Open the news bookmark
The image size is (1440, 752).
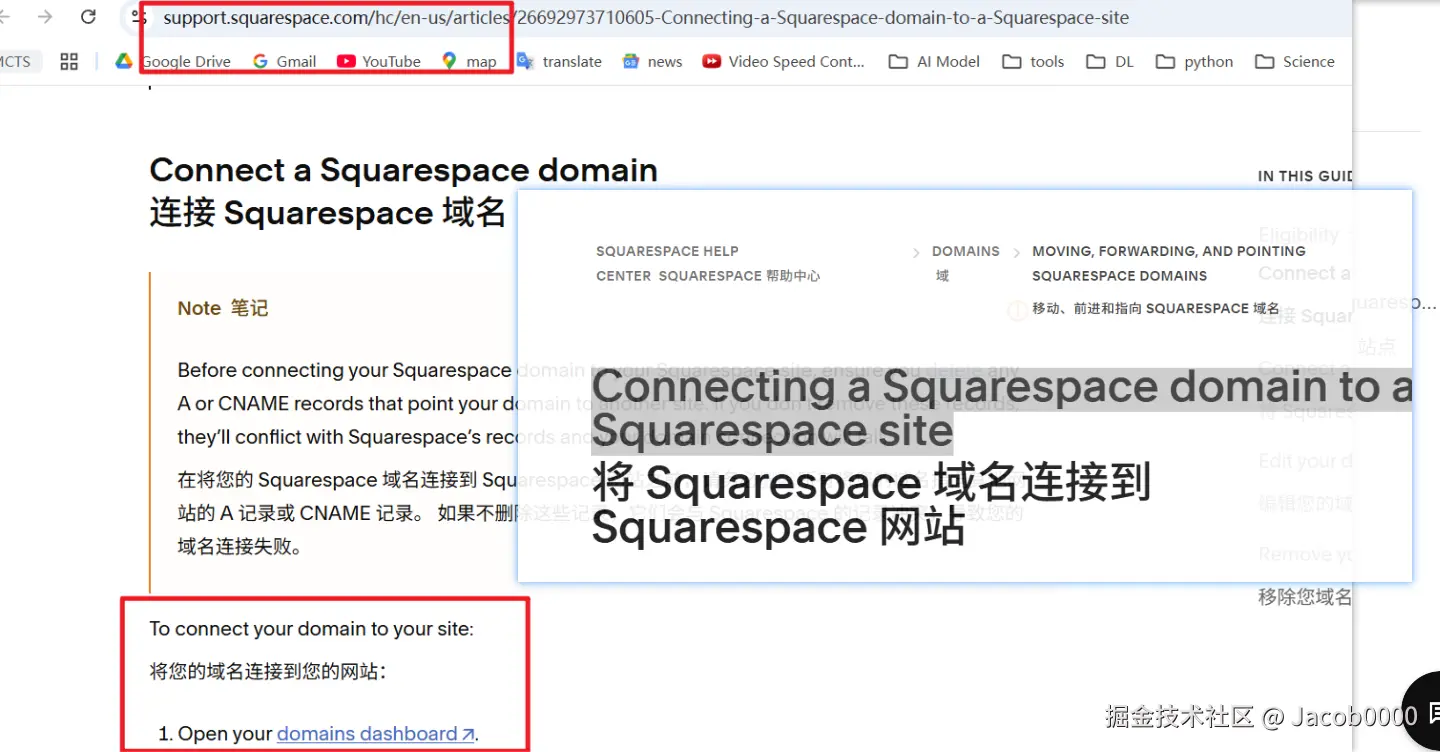click(x=652, y=62)
